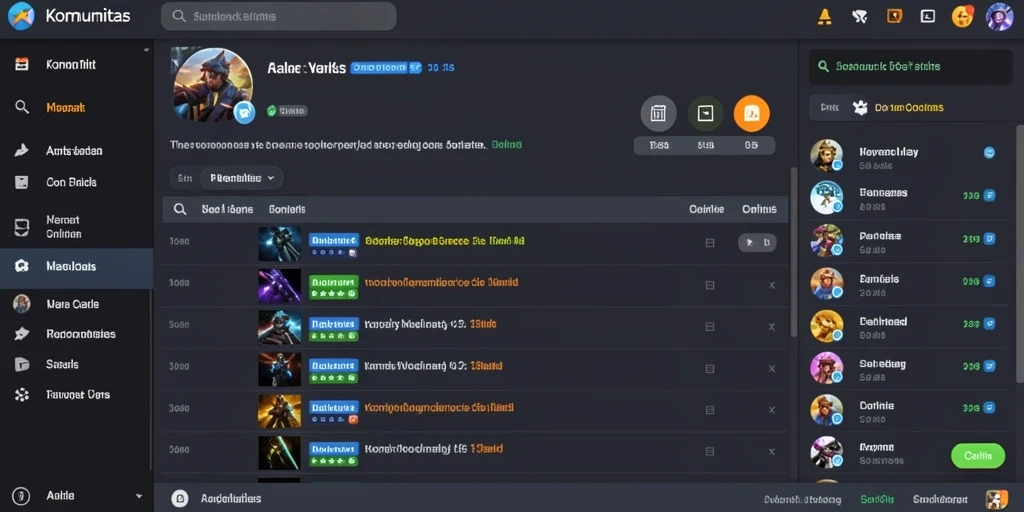This screenshot has height=512, width=1024.
Task: Remove the green blade row with its X
Action: pos(772,452)
